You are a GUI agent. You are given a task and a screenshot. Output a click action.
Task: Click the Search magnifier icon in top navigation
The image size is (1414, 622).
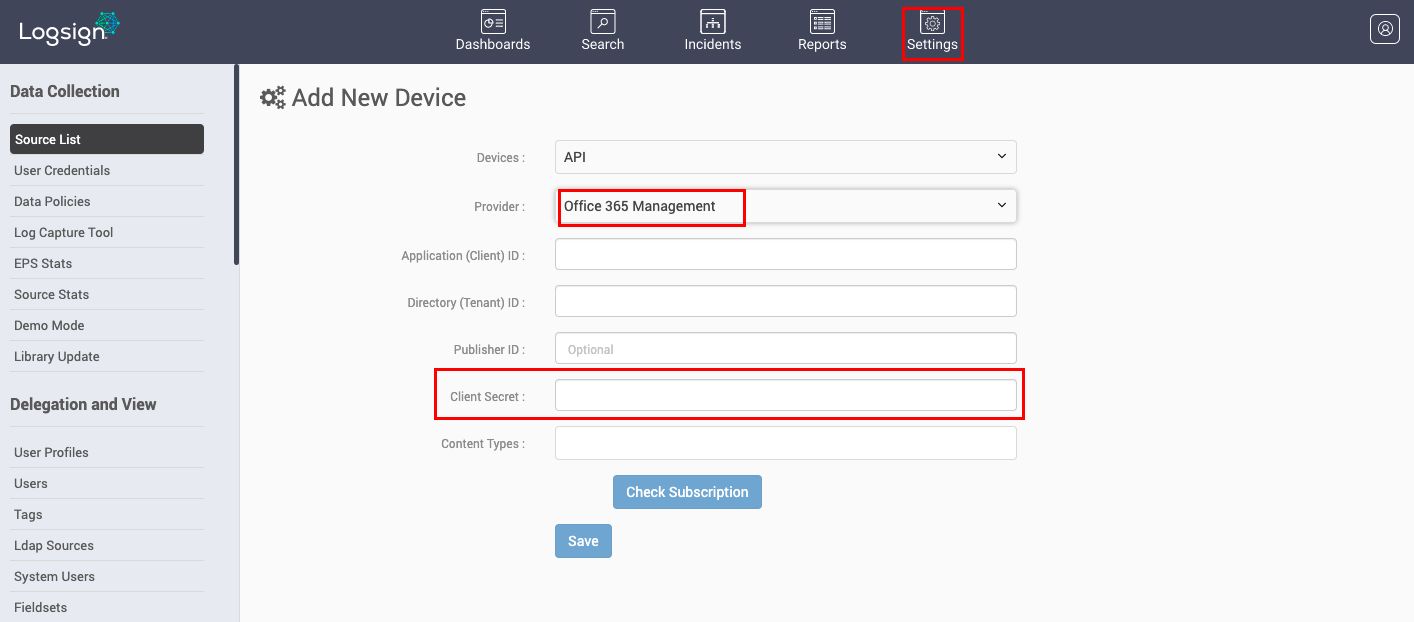tap(602, 29)
